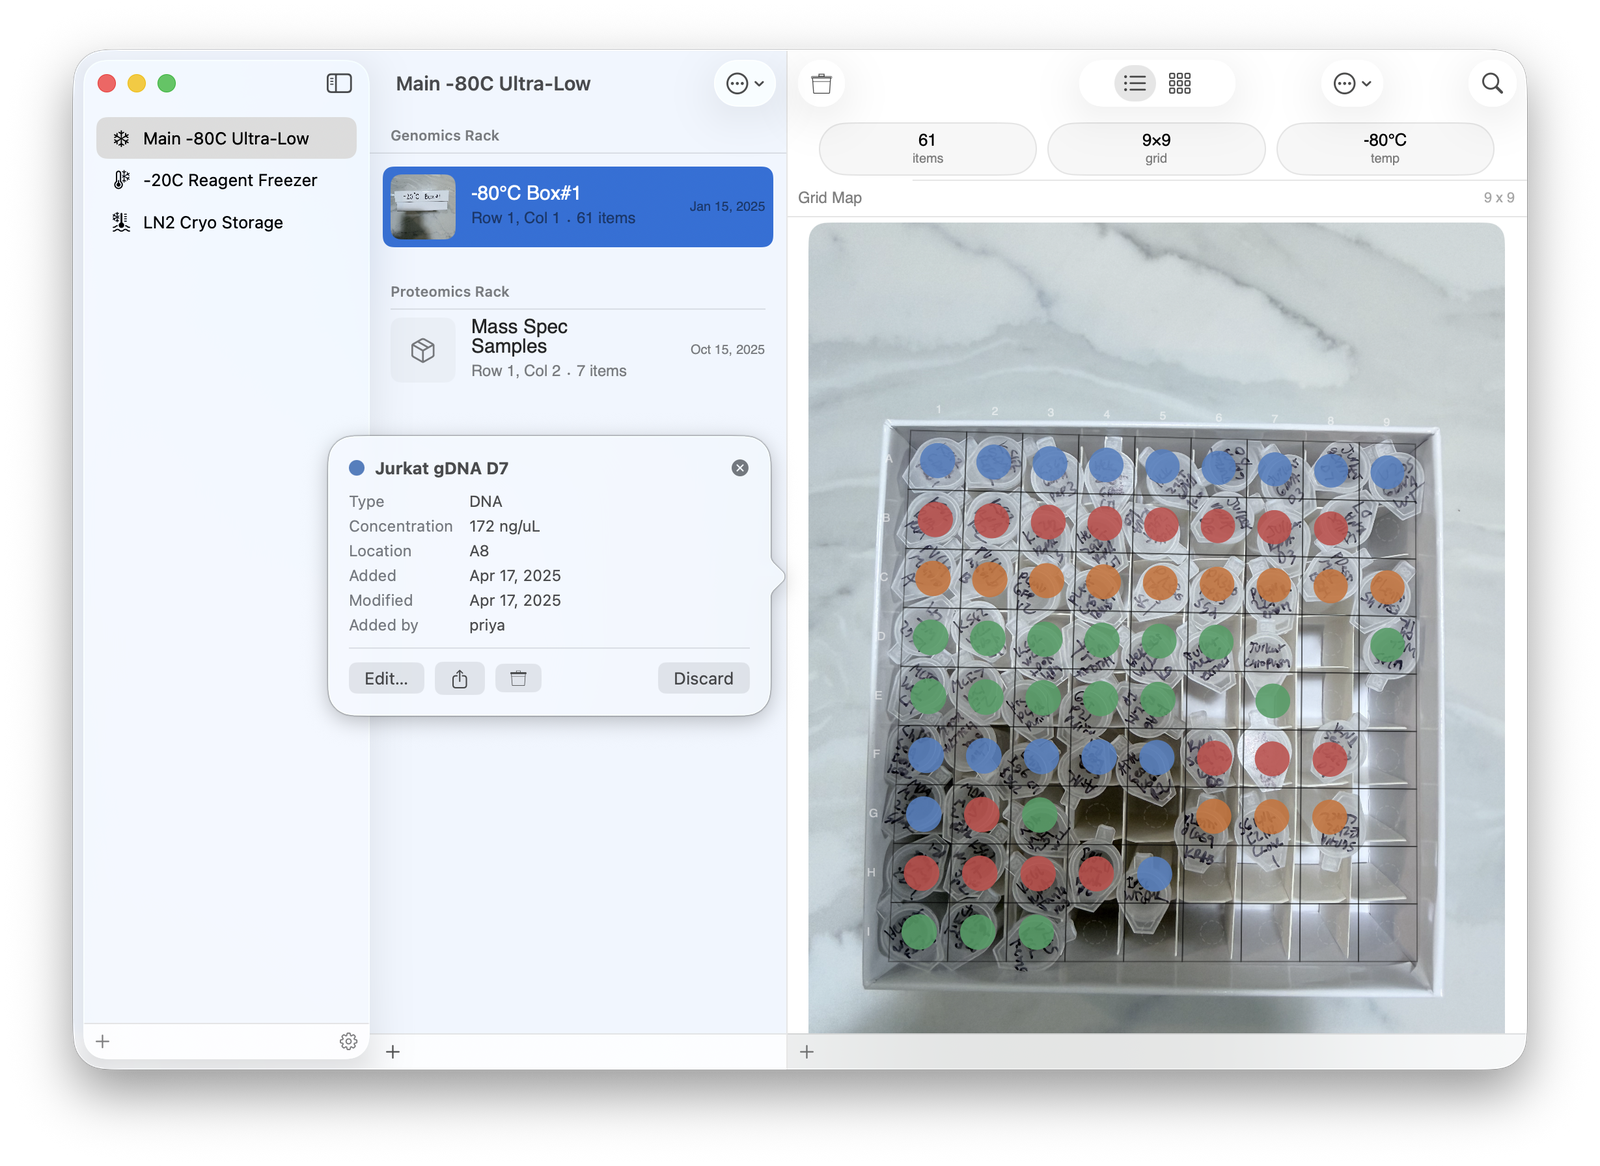Select blue sample marker at A1
This screenshot has height=1166, width=1600.
coord(937,461)
